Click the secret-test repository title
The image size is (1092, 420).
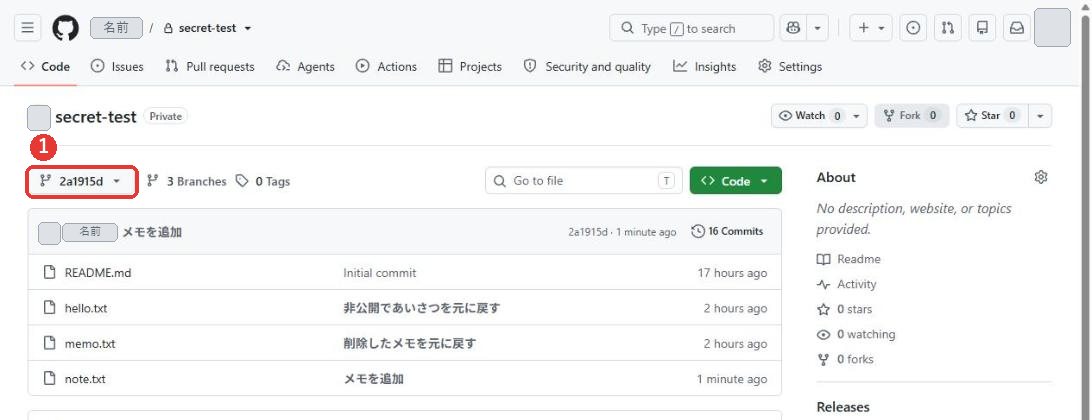[96, 117]
